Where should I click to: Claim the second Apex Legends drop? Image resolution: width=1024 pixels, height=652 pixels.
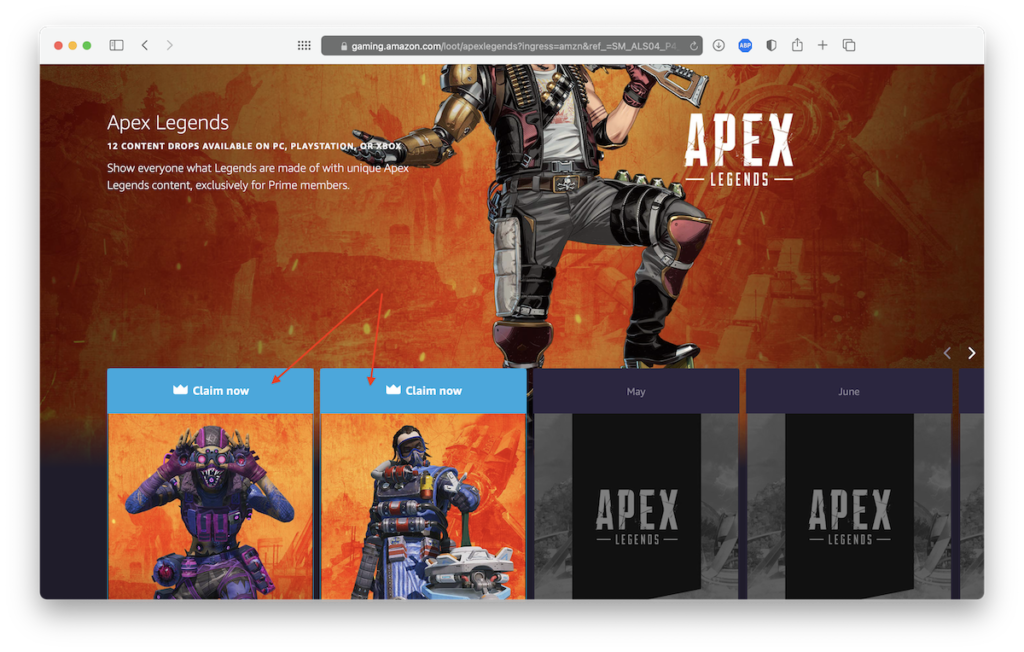tap(423, 390)
